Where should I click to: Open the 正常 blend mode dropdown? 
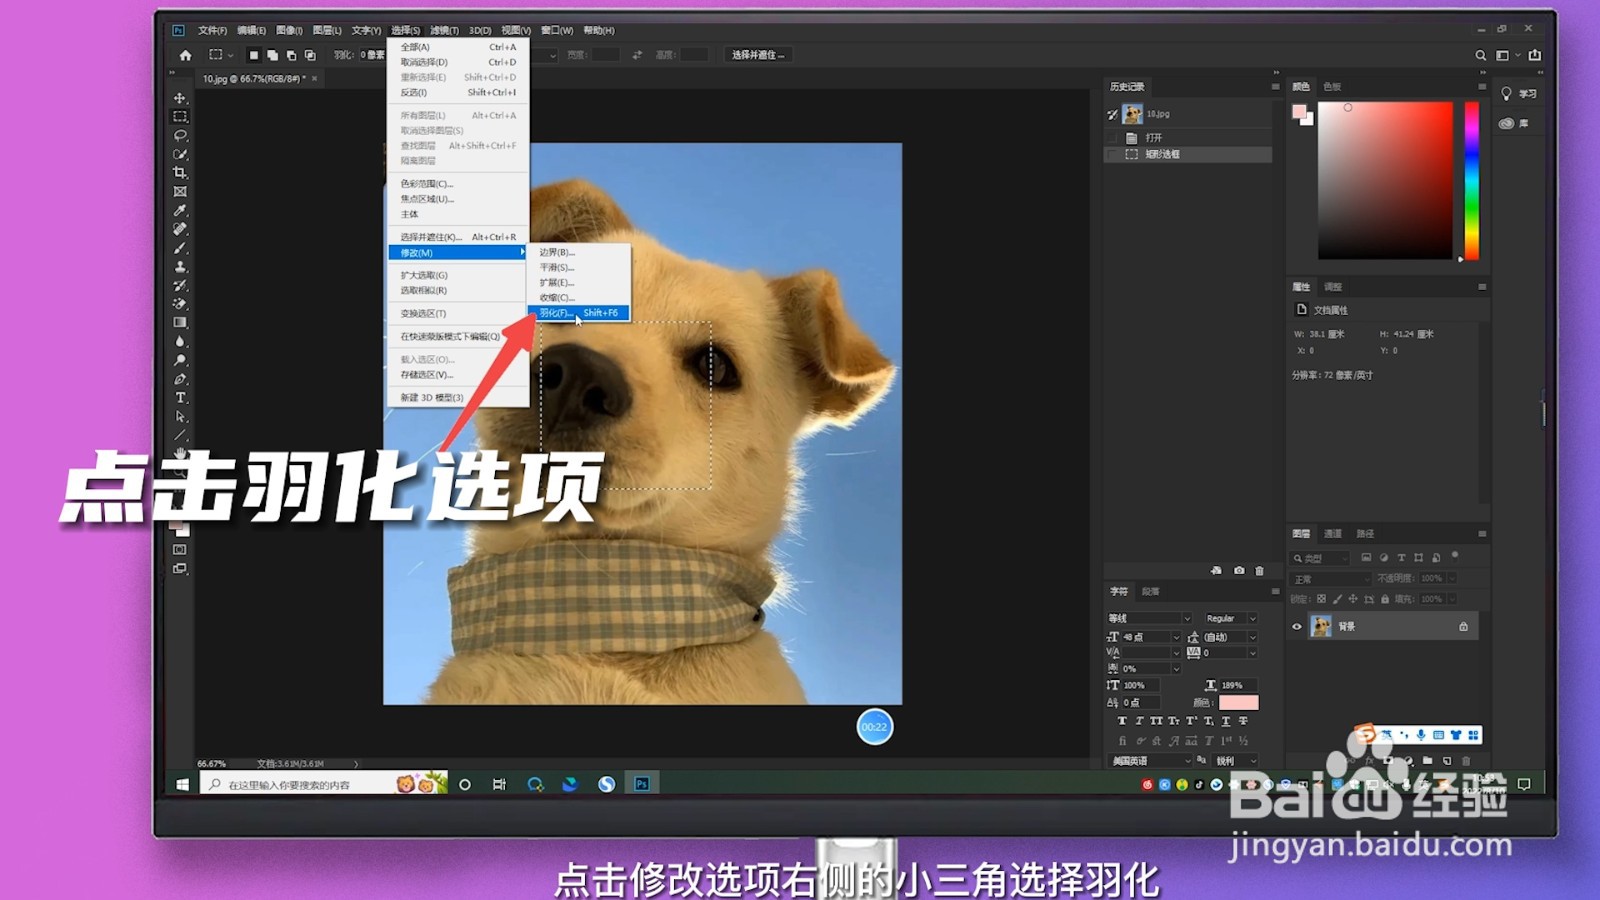click(x=1331, y=579)
